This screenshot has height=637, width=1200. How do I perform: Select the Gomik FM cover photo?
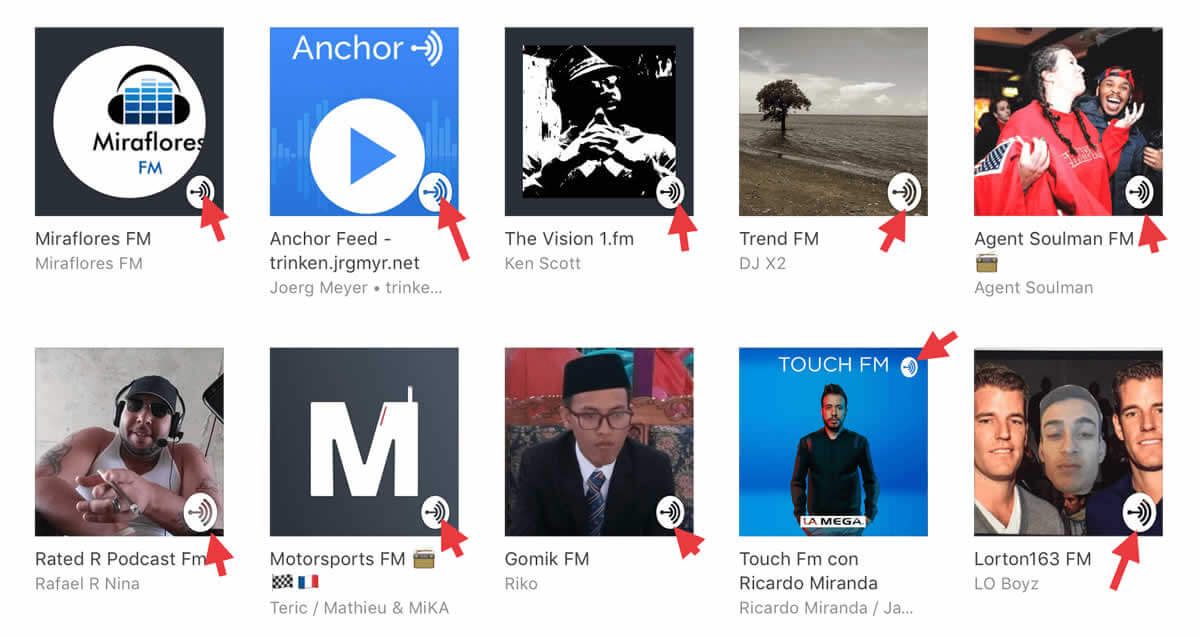599,442
